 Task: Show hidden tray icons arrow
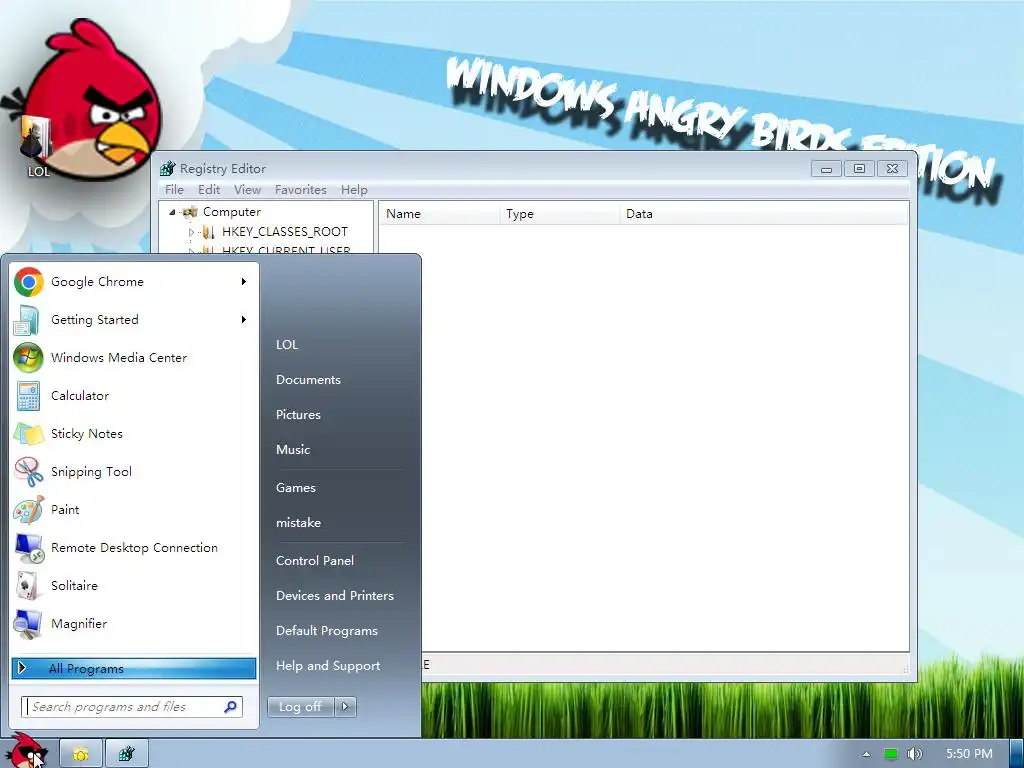[x=866, y=754]
